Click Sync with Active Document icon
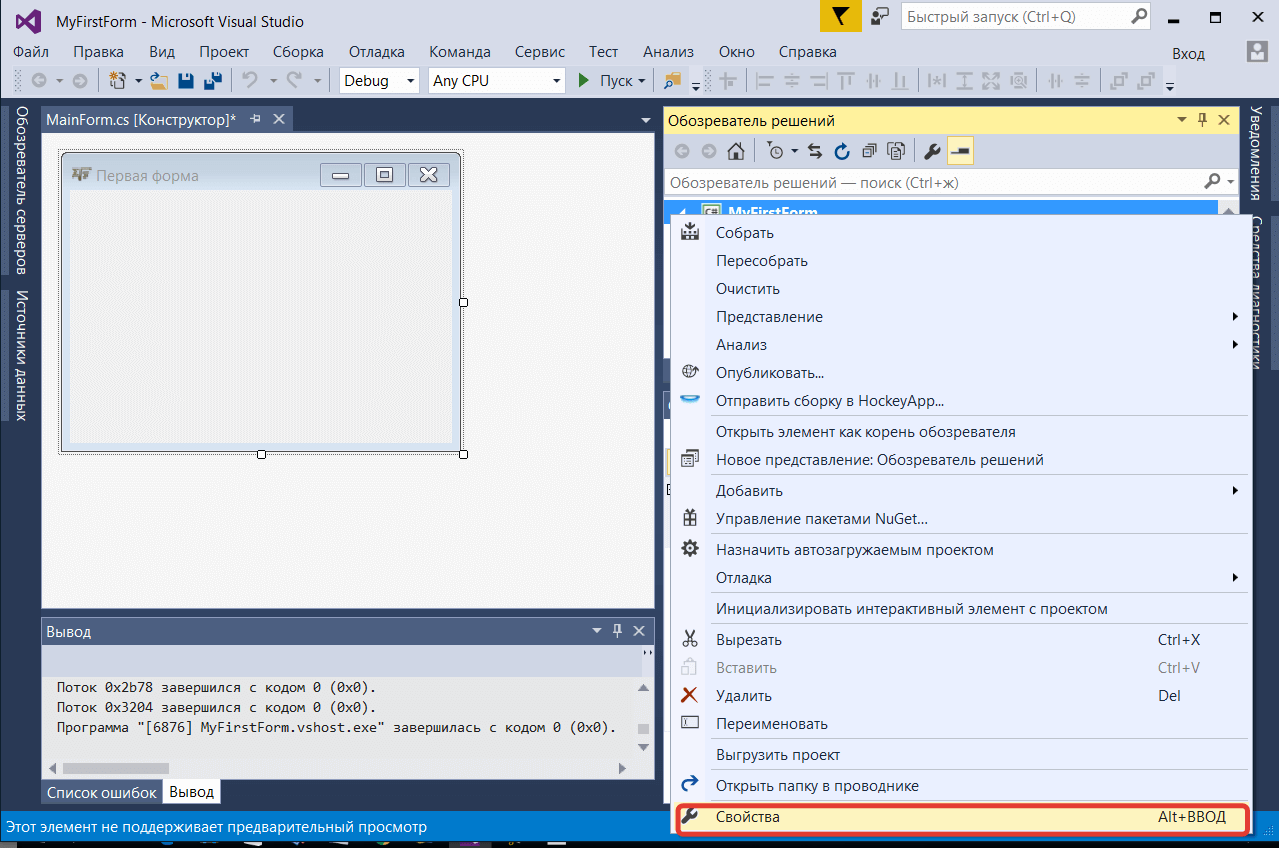Image resolution: width=1279 pixels, height=848 pixels. pyautogui.click(x=815, y=151)
